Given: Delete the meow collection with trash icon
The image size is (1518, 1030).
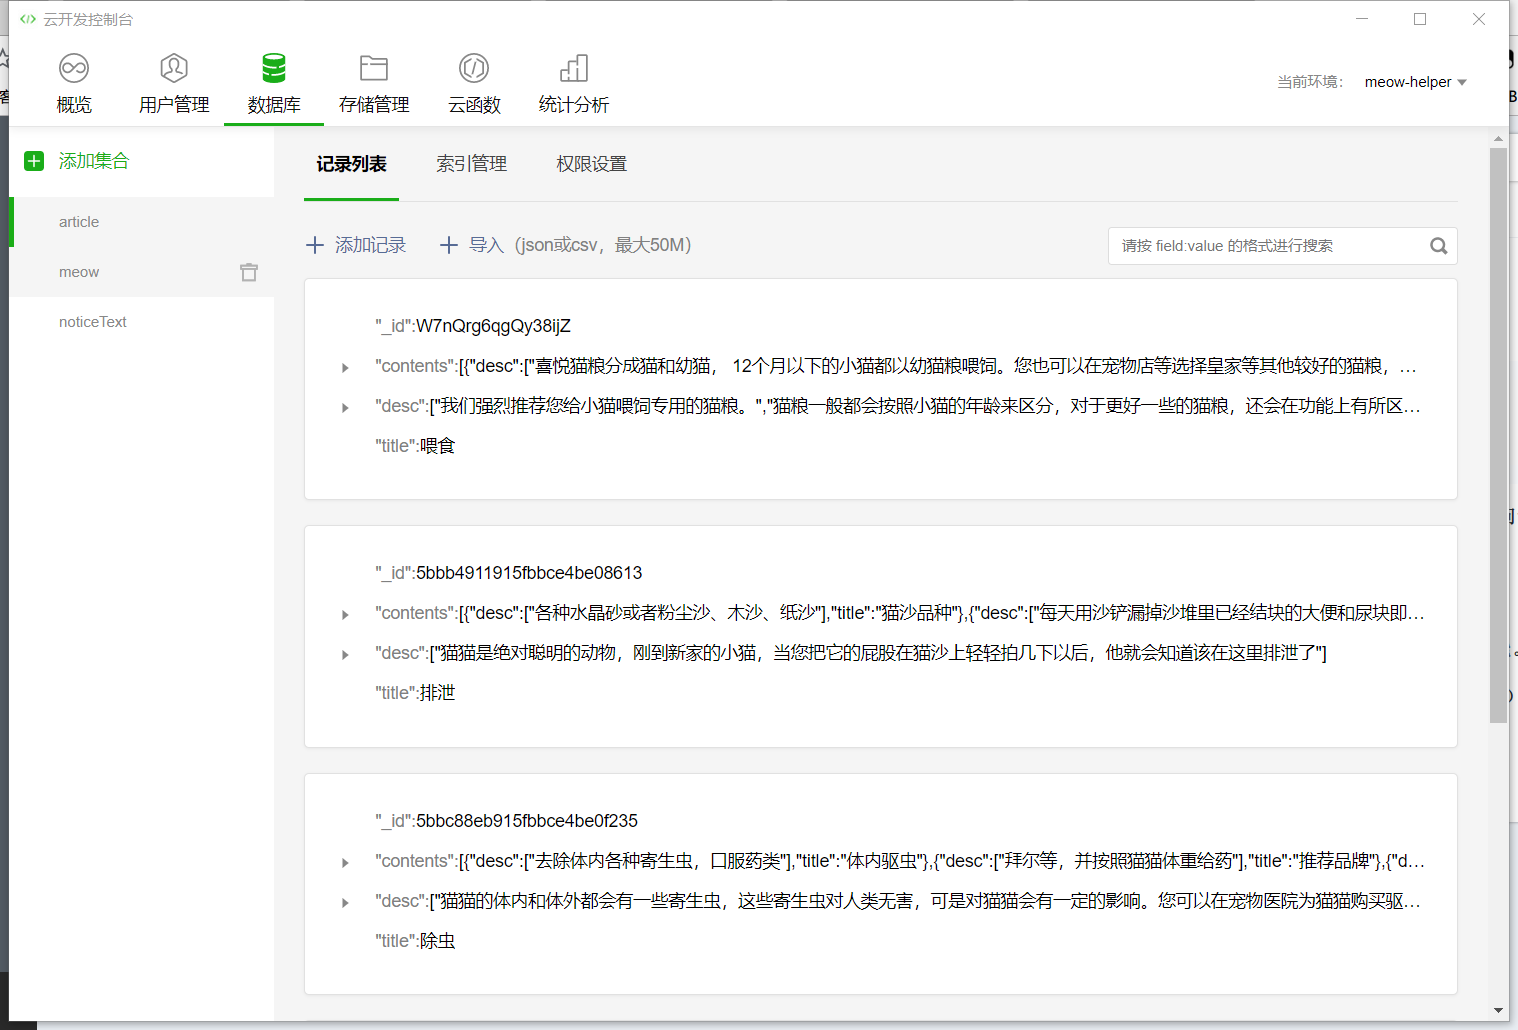Looking at the screenshot, I should (x=249, y=272).
